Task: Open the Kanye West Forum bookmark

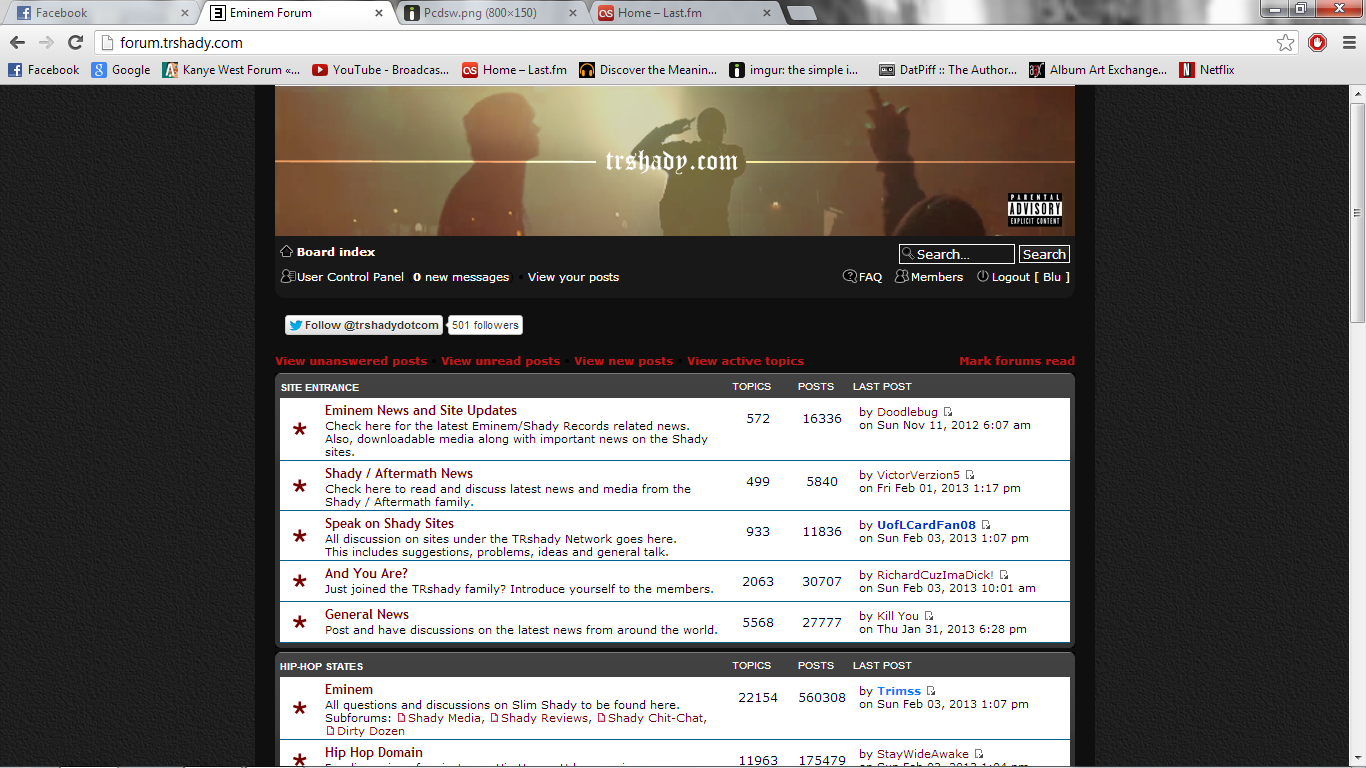Action: [x=231, y=70]
